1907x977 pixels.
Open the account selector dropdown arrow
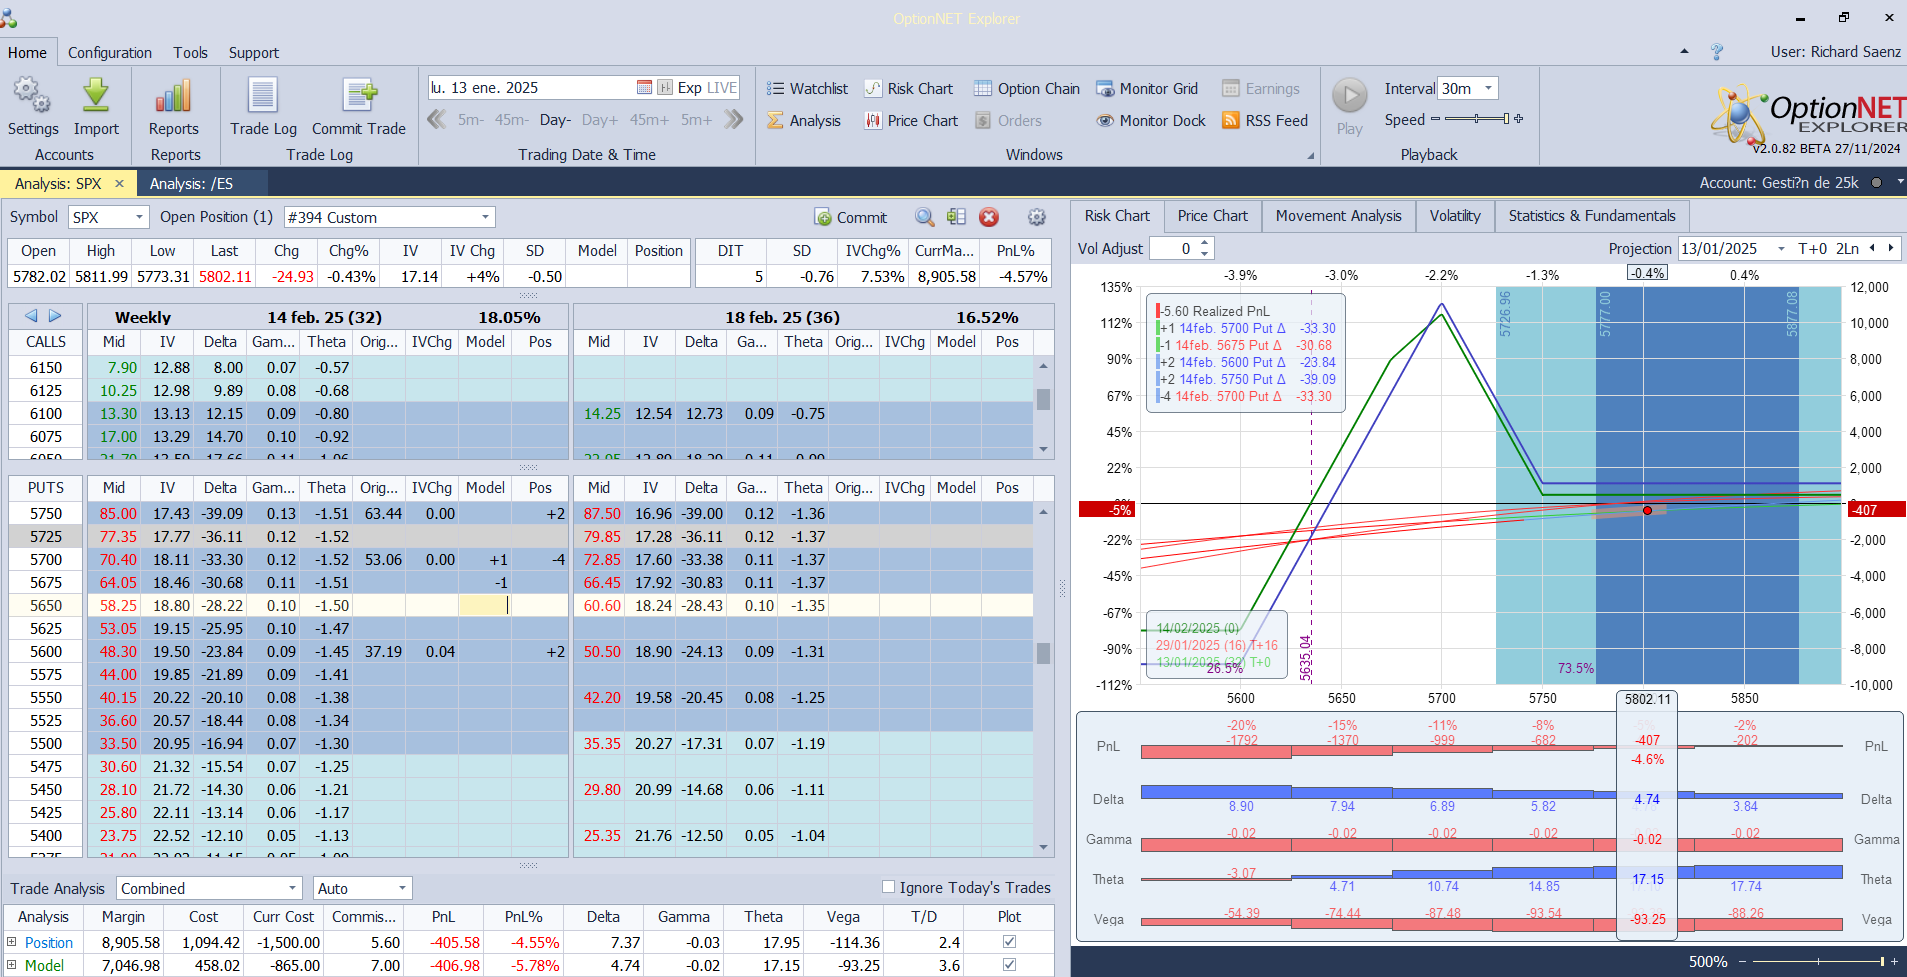pyautogui.click(x=1900, y=182)
